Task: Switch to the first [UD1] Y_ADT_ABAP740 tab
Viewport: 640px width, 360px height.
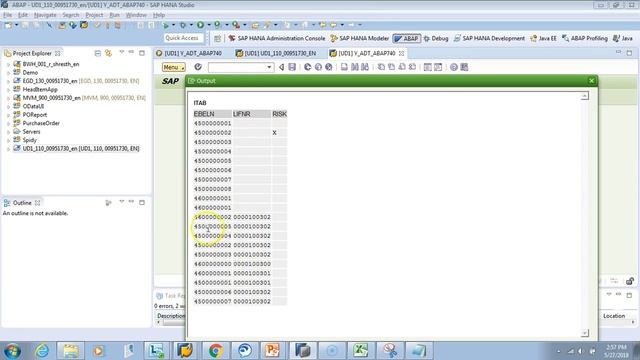Action: [189, 53]
